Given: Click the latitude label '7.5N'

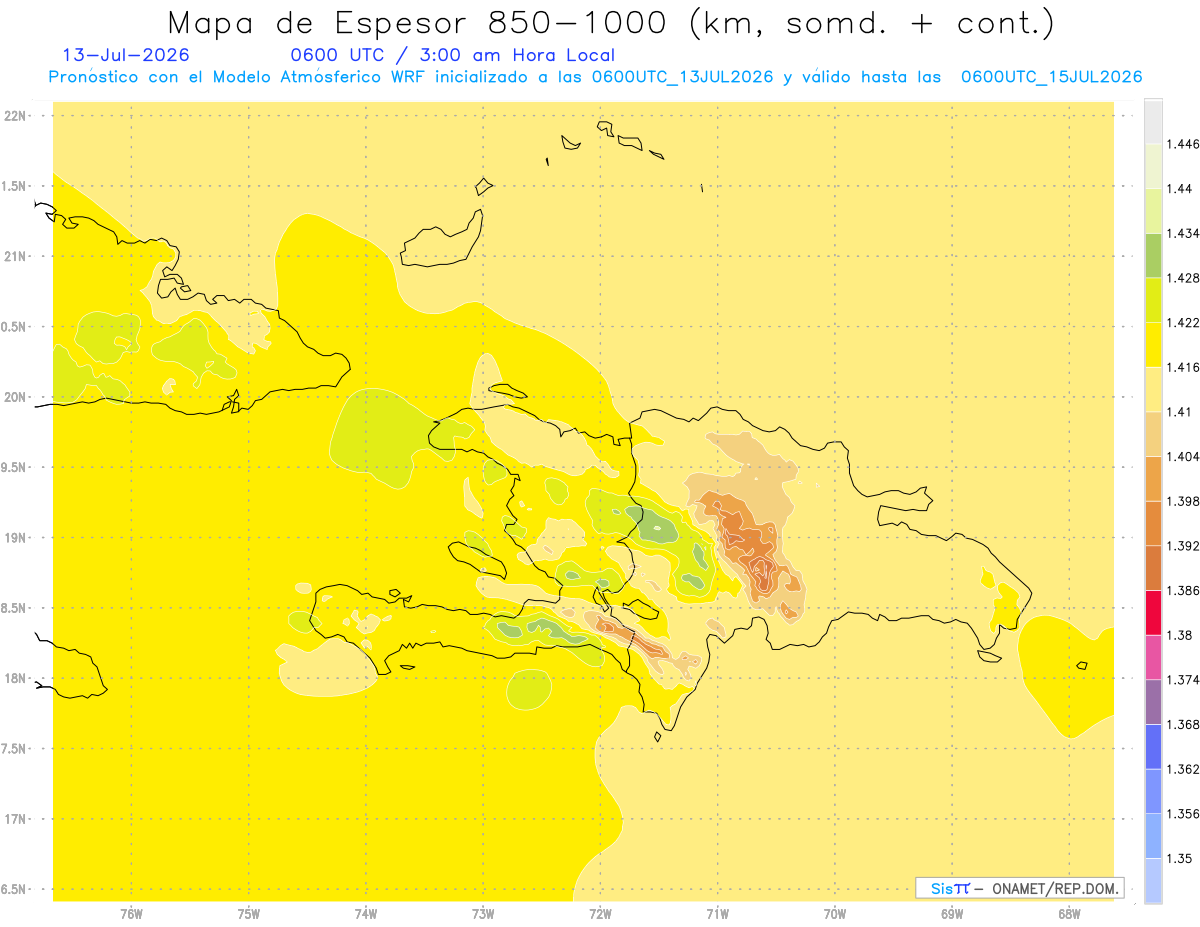Looking at the screenshot, I should [15, 749].
